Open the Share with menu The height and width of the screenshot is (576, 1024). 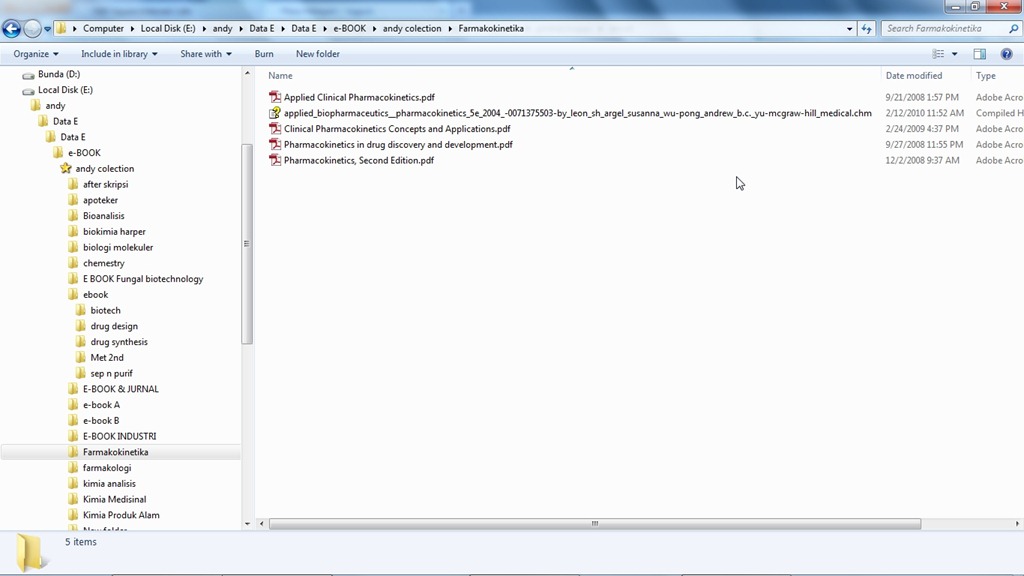click(206, 54)
